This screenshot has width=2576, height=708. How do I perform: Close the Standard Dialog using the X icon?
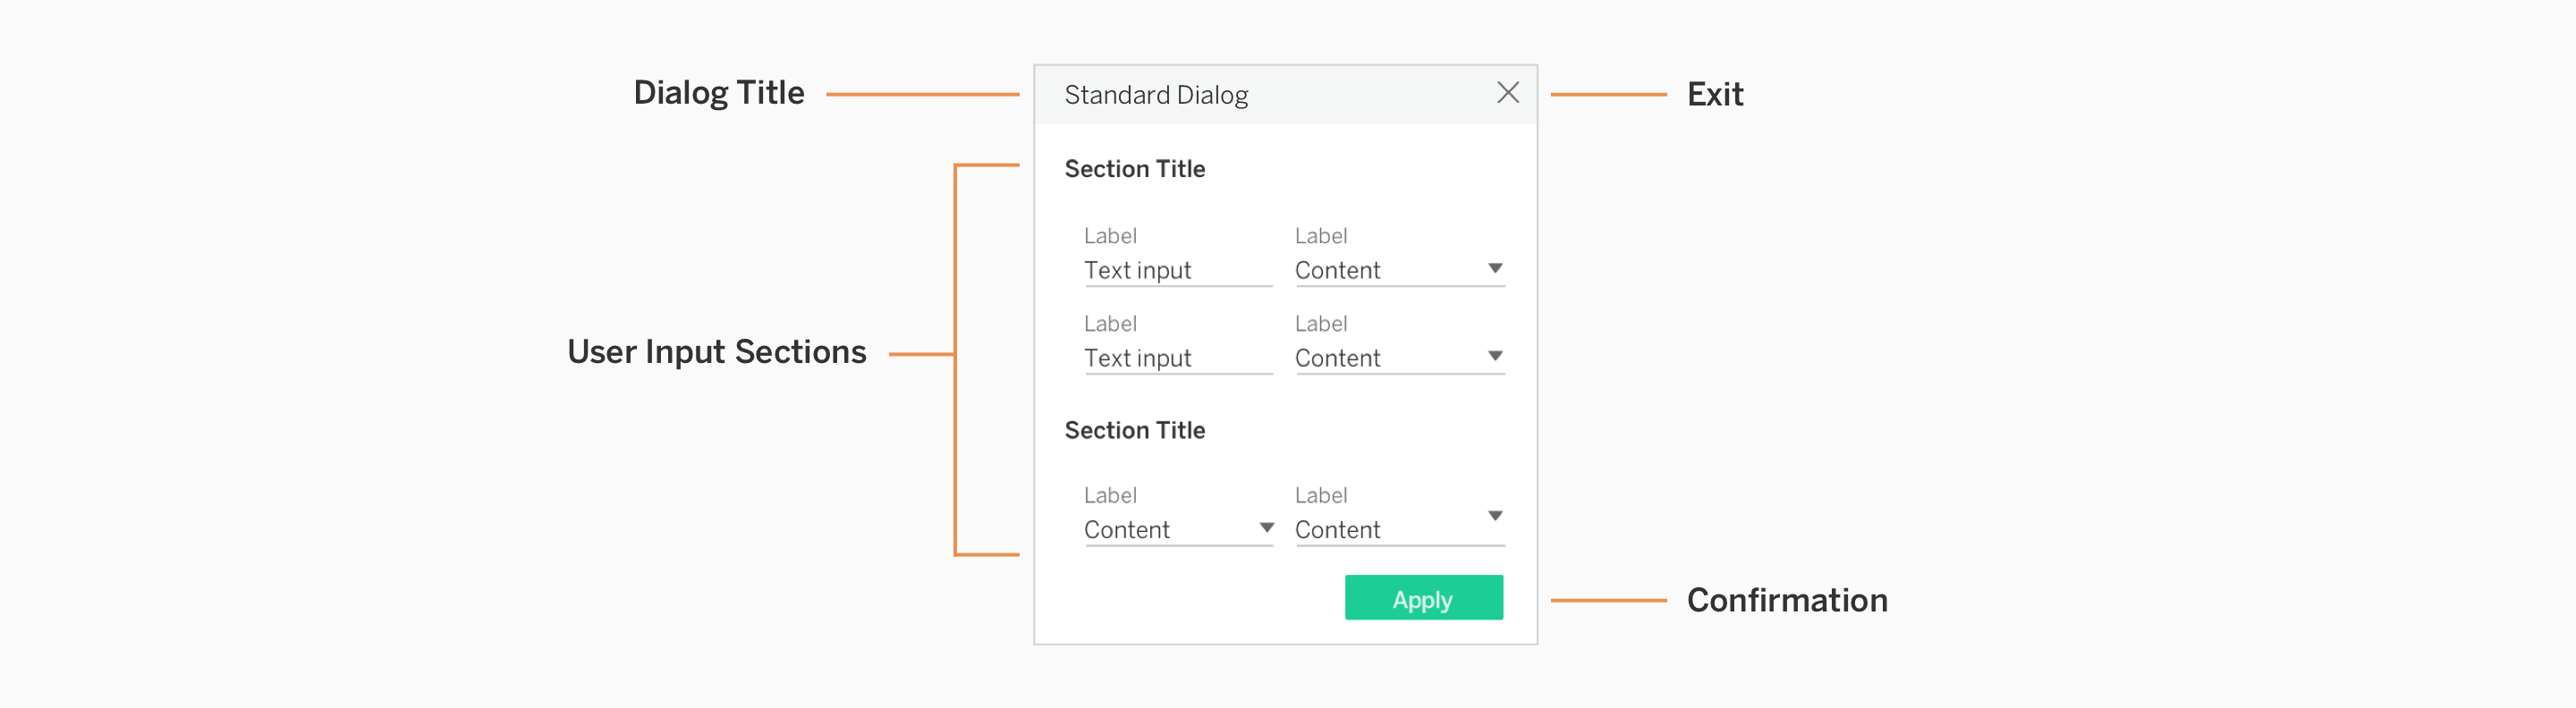[x=1507, y=93]
